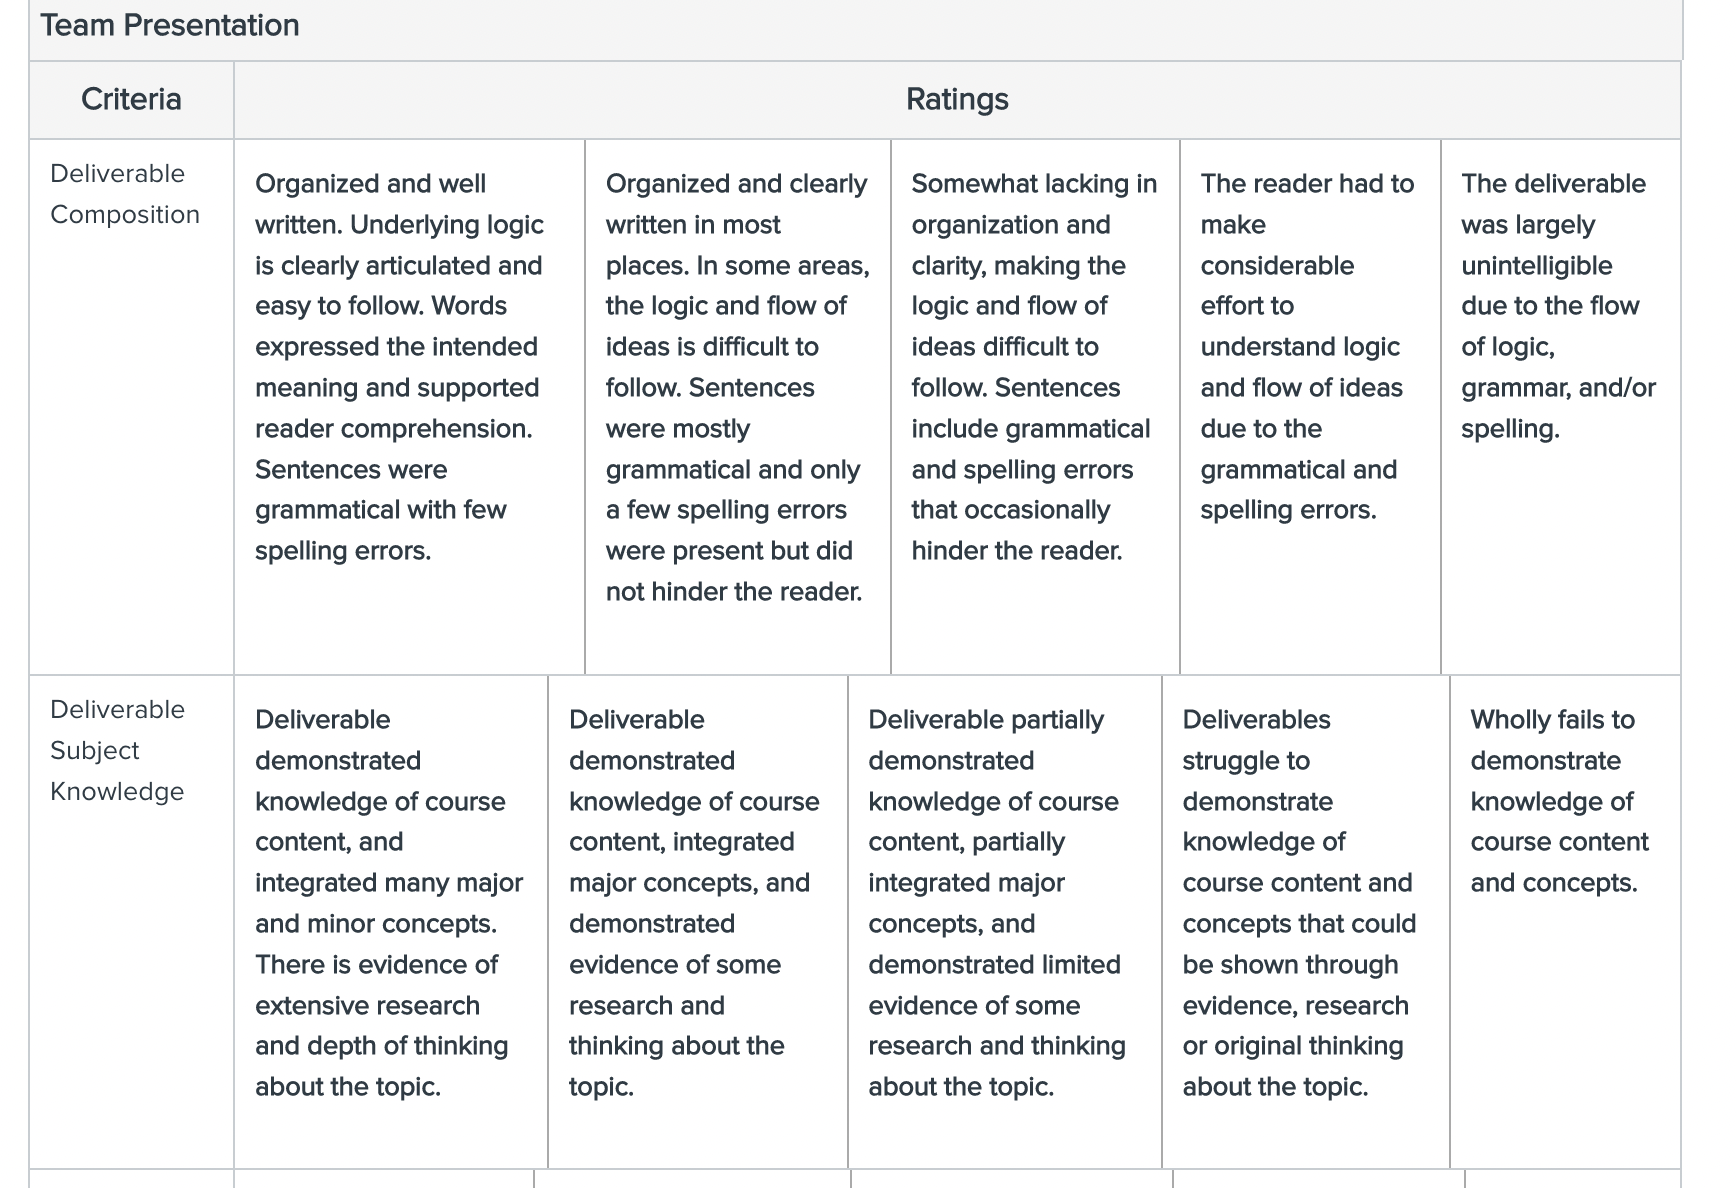The width and height of the screenshot is (1736, 1188).
Task: Click the text 'extensive research and depth of thinking'
Action: coord(381,1025)
